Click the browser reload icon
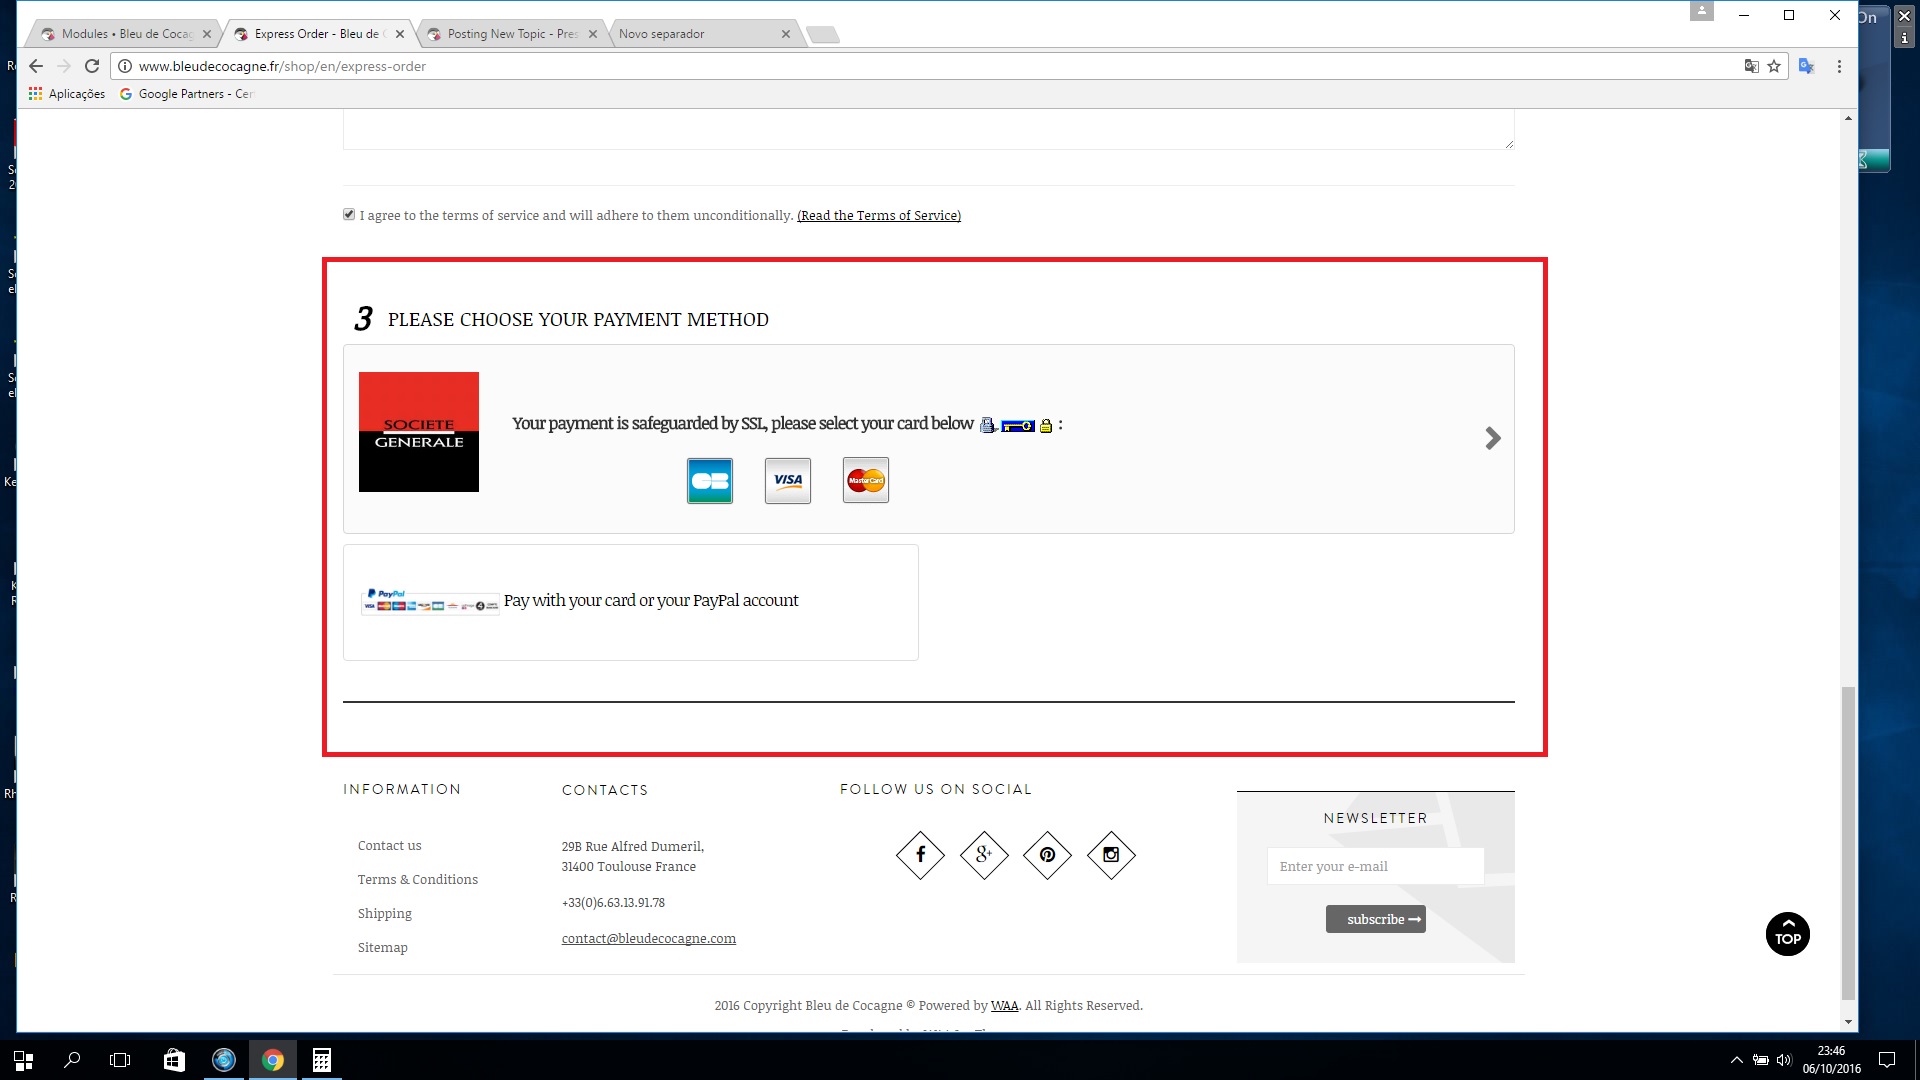The height and width of the screenshot is (1080, 1920). 92,66
